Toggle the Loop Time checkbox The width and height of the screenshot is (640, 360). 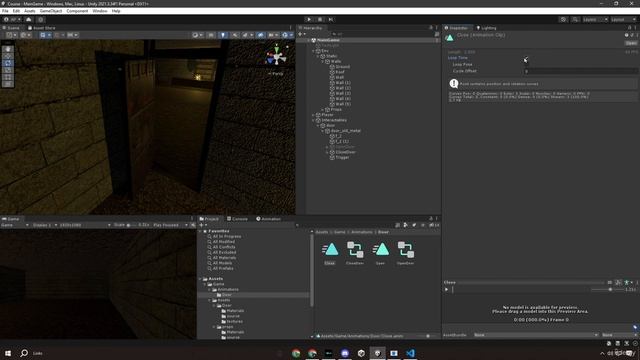(526, 59)
